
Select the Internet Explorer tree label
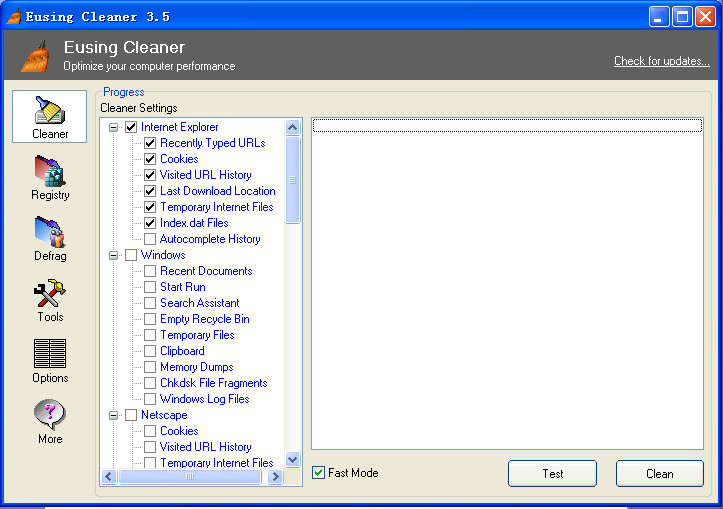pyautogui.click(x=180, y=127)
